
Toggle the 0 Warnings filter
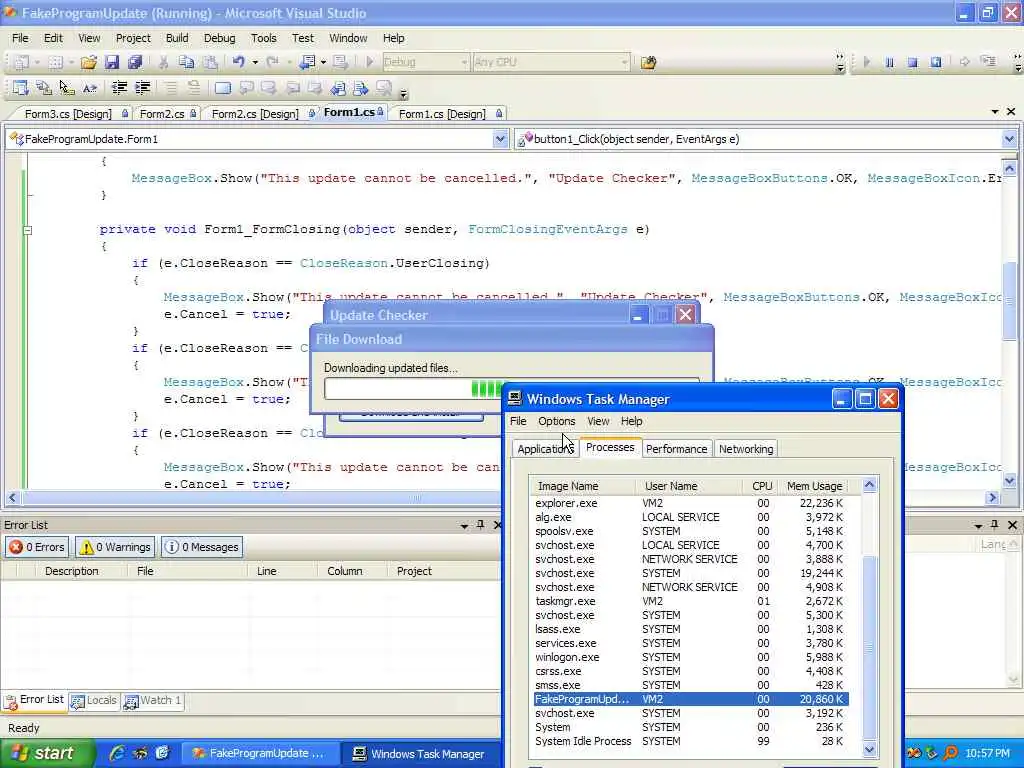(x=116, y=547)
